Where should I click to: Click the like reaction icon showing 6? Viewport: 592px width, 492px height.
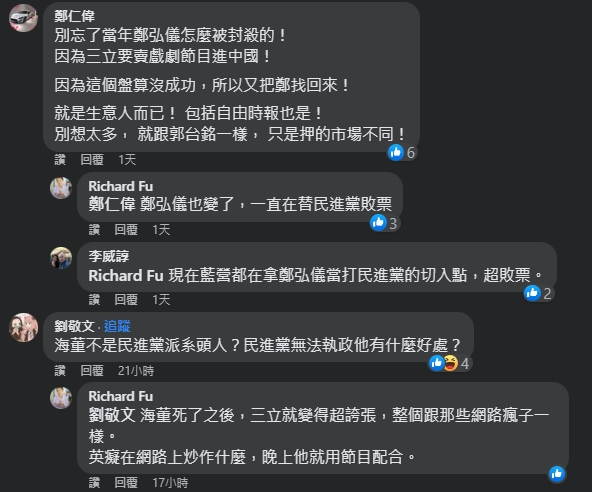(x=396, y=153)
